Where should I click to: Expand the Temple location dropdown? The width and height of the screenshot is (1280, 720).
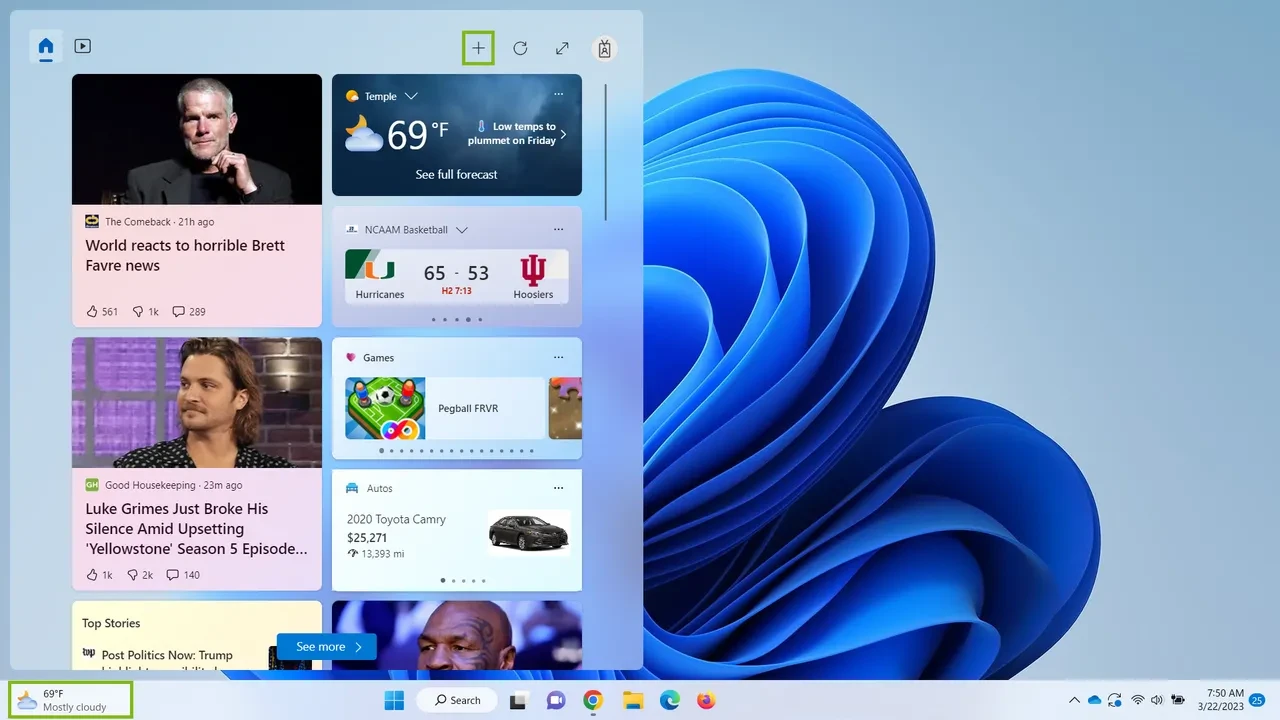(x=411, y=96)
